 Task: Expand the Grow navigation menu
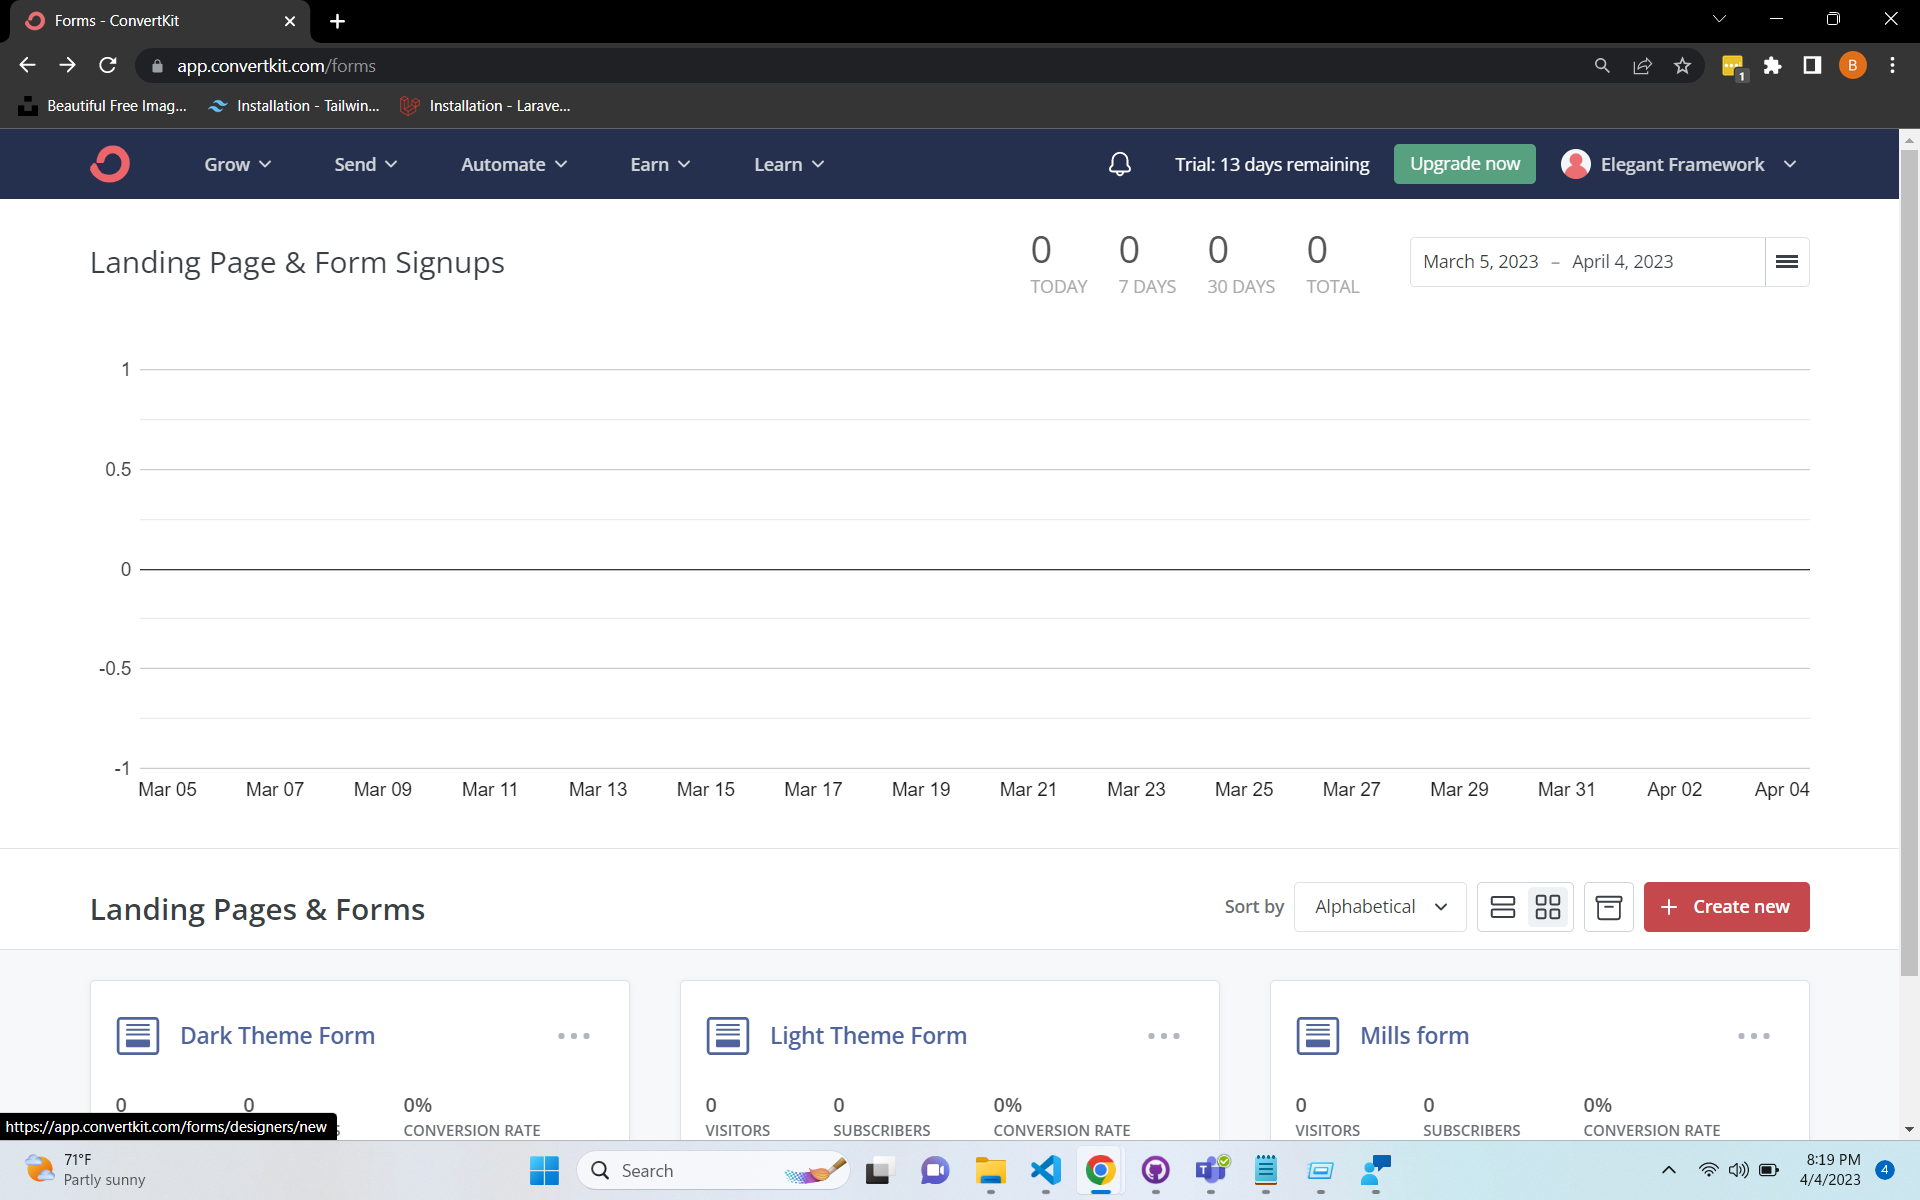[x=236, y=164]
